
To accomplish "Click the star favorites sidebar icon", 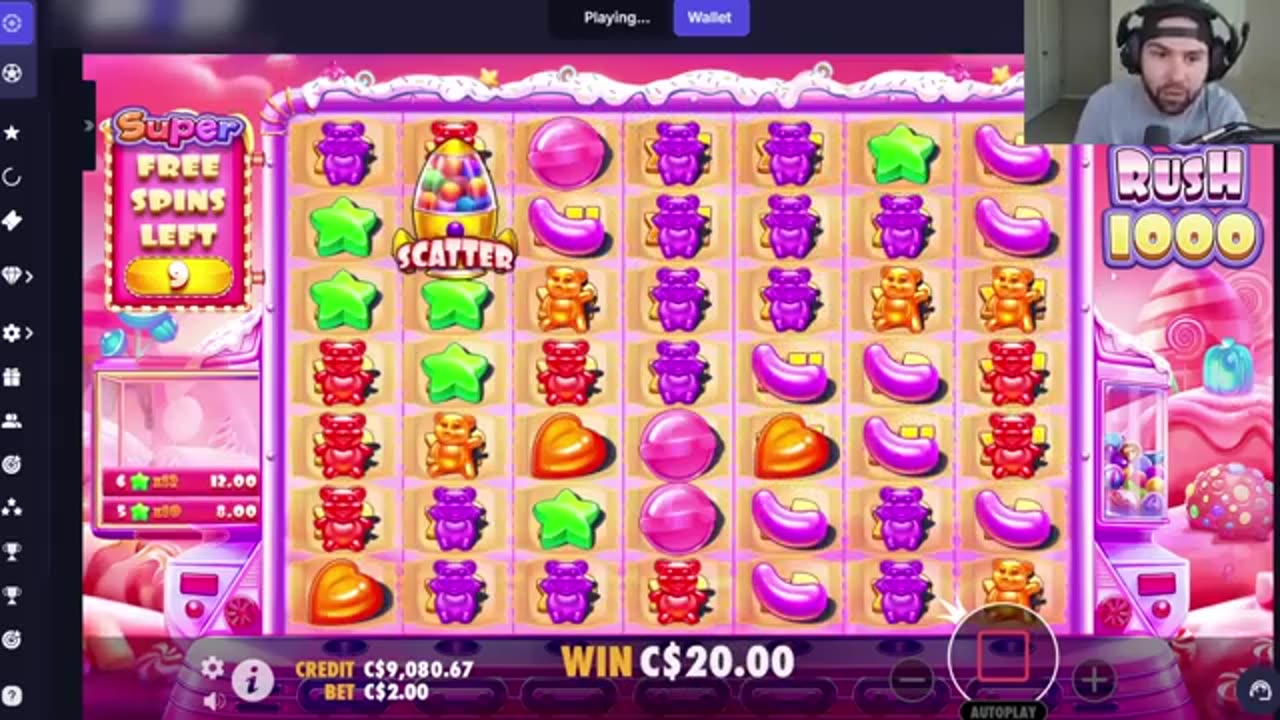I will 12,132.
